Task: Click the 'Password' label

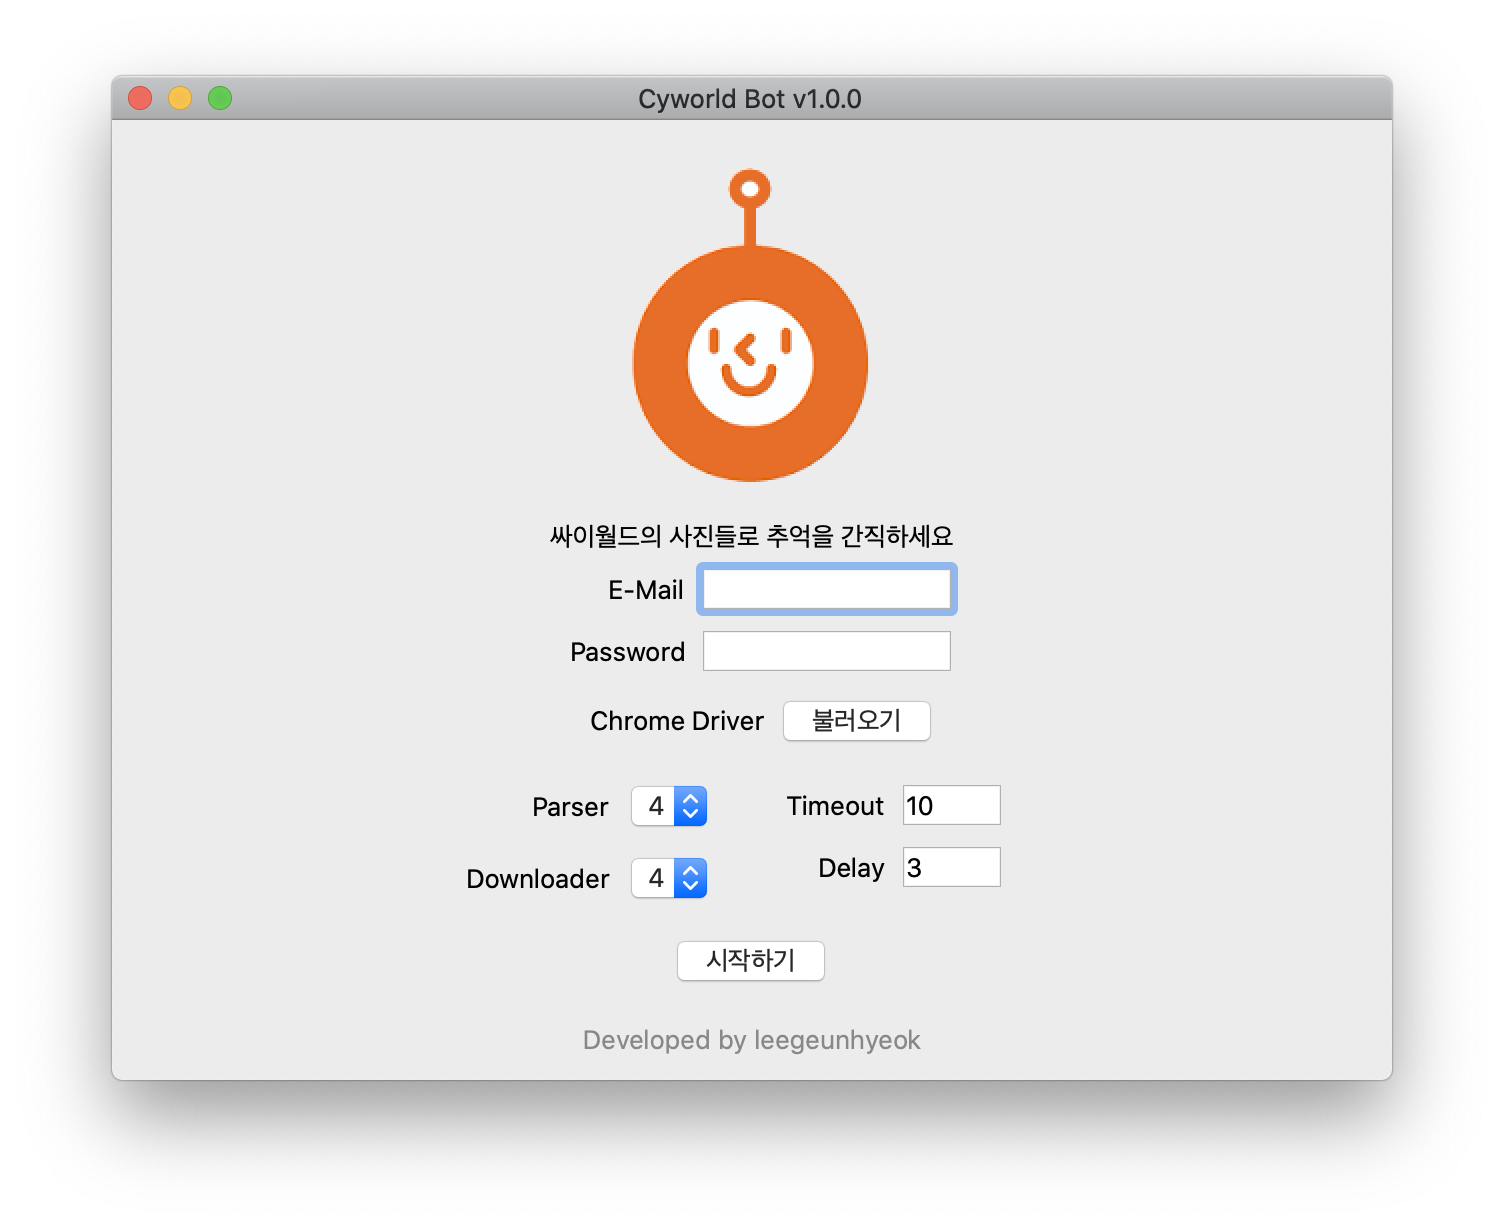Action: pos(628,652)
